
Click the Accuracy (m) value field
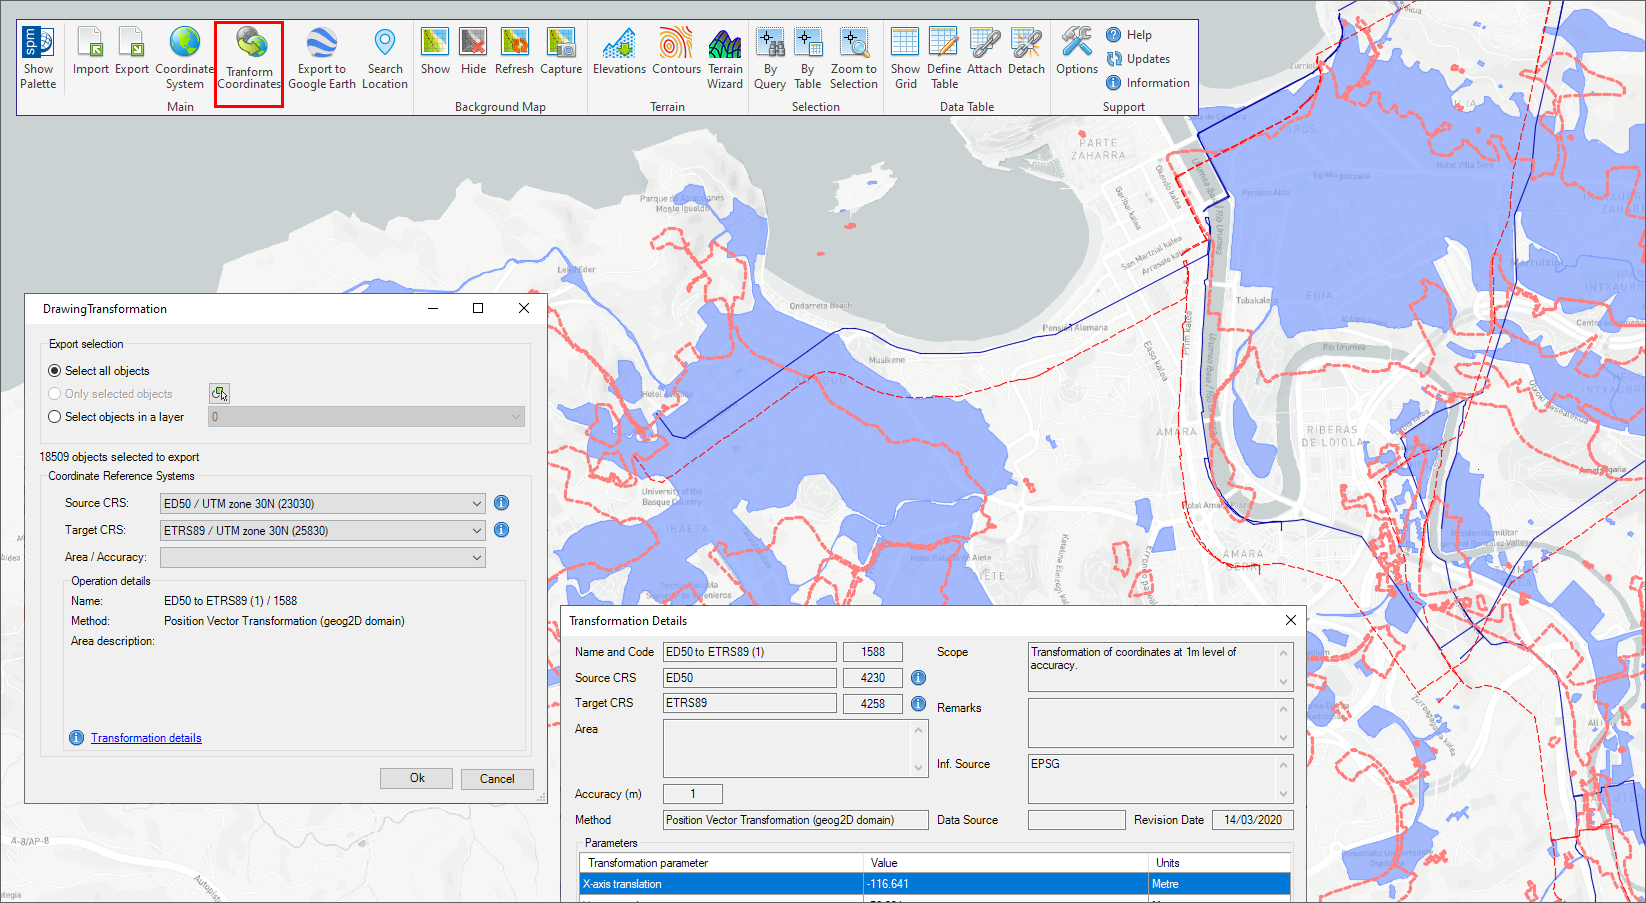coord(692,794)
